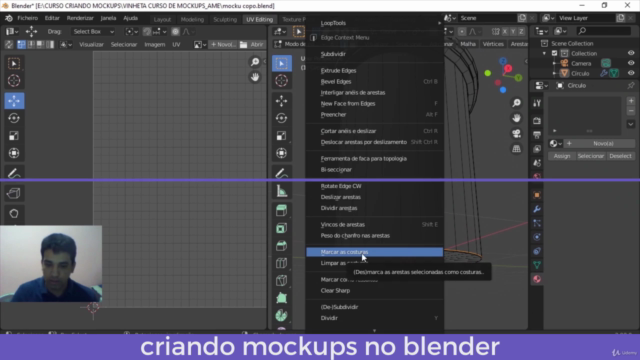Click UV editor pan hand icon
Image resolution: width=640 pixels, height=360 pixels.
255,77
